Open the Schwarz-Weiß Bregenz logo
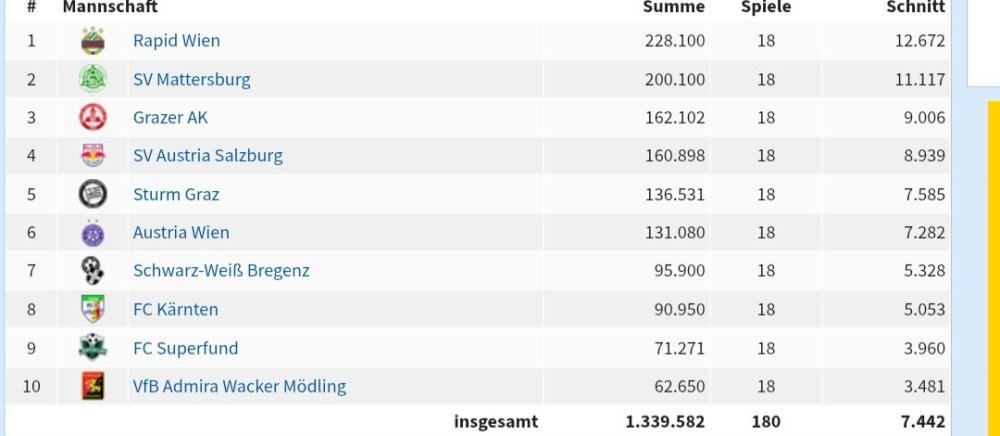Image resolution: width=1000 pixels, height=436 pixels. (x=93, y=270)
